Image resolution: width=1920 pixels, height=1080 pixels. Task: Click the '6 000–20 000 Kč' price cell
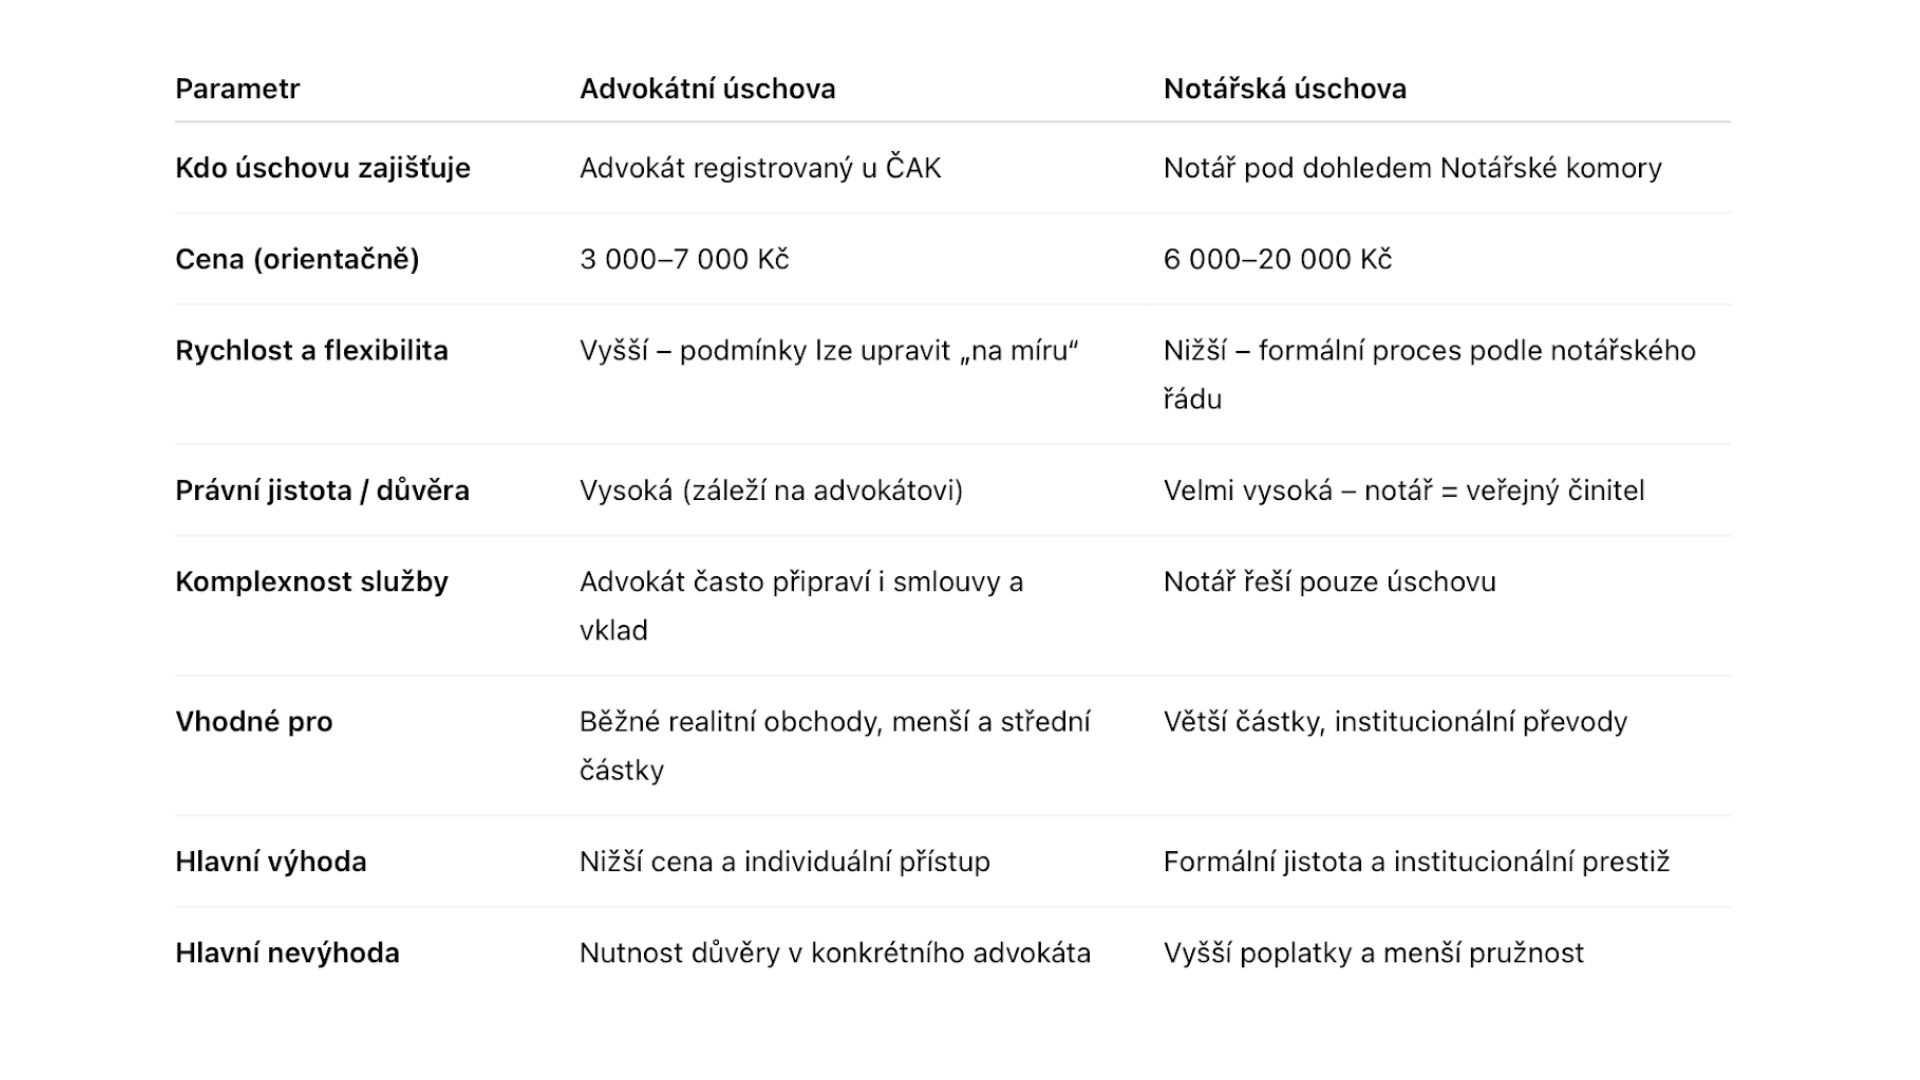(1277, 259)
